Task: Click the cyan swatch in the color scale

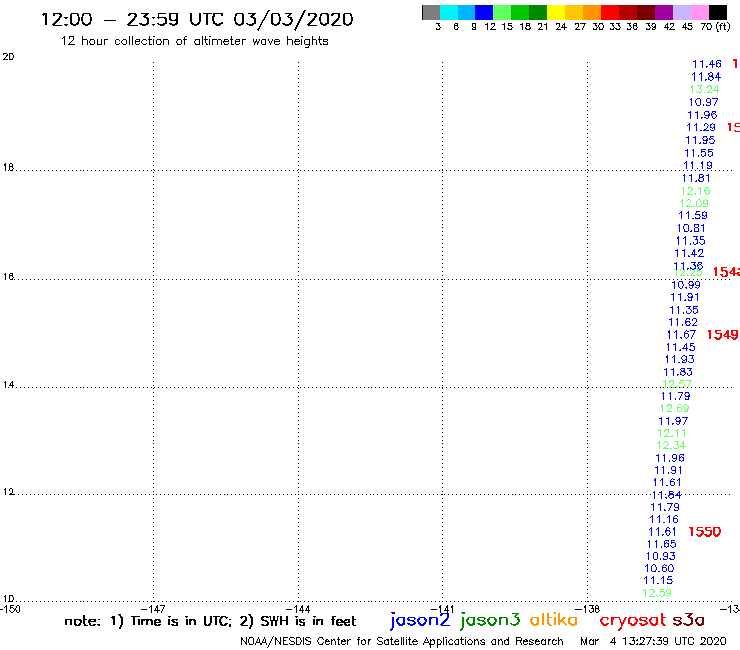Action: (449, 12)
